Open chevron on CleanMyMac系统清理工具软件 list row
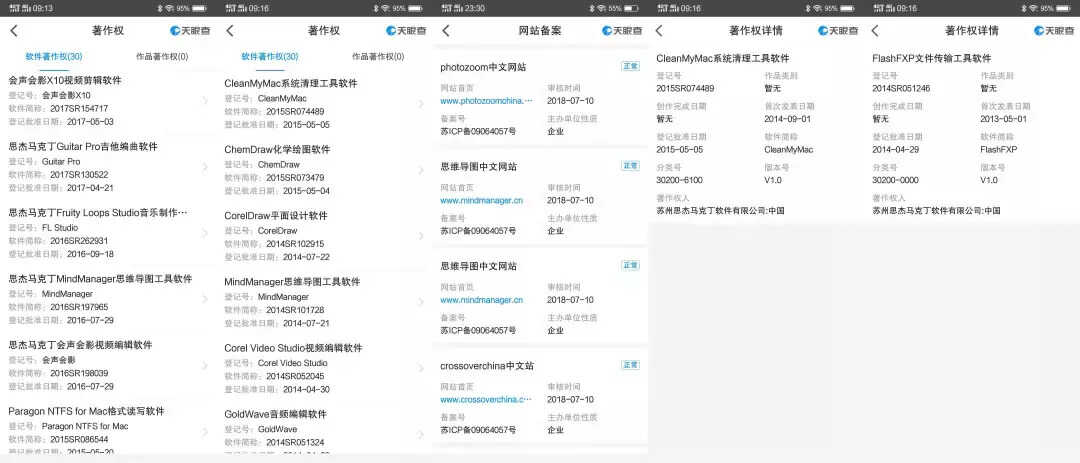Image resolution: width=1080 pixels, height=463 pixels. 421,104
